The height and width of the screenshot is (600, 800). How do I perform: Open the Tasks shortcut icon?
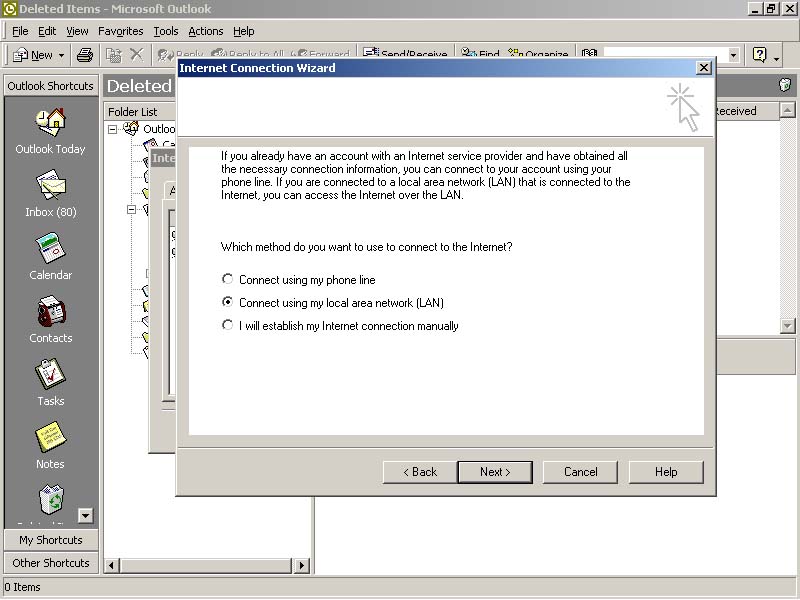[x=51, y=374]
